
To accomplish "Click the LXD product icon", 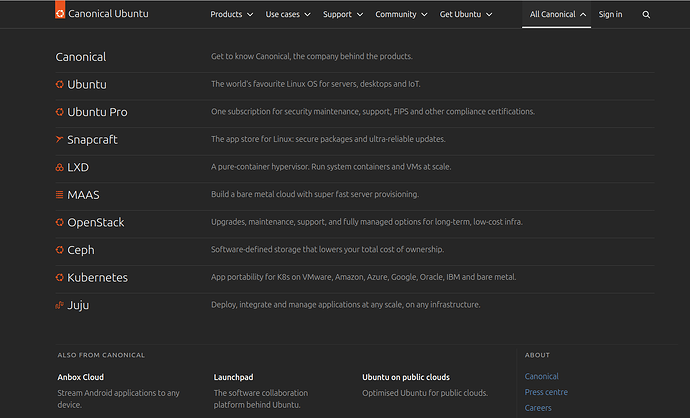I will coord(60,167).
